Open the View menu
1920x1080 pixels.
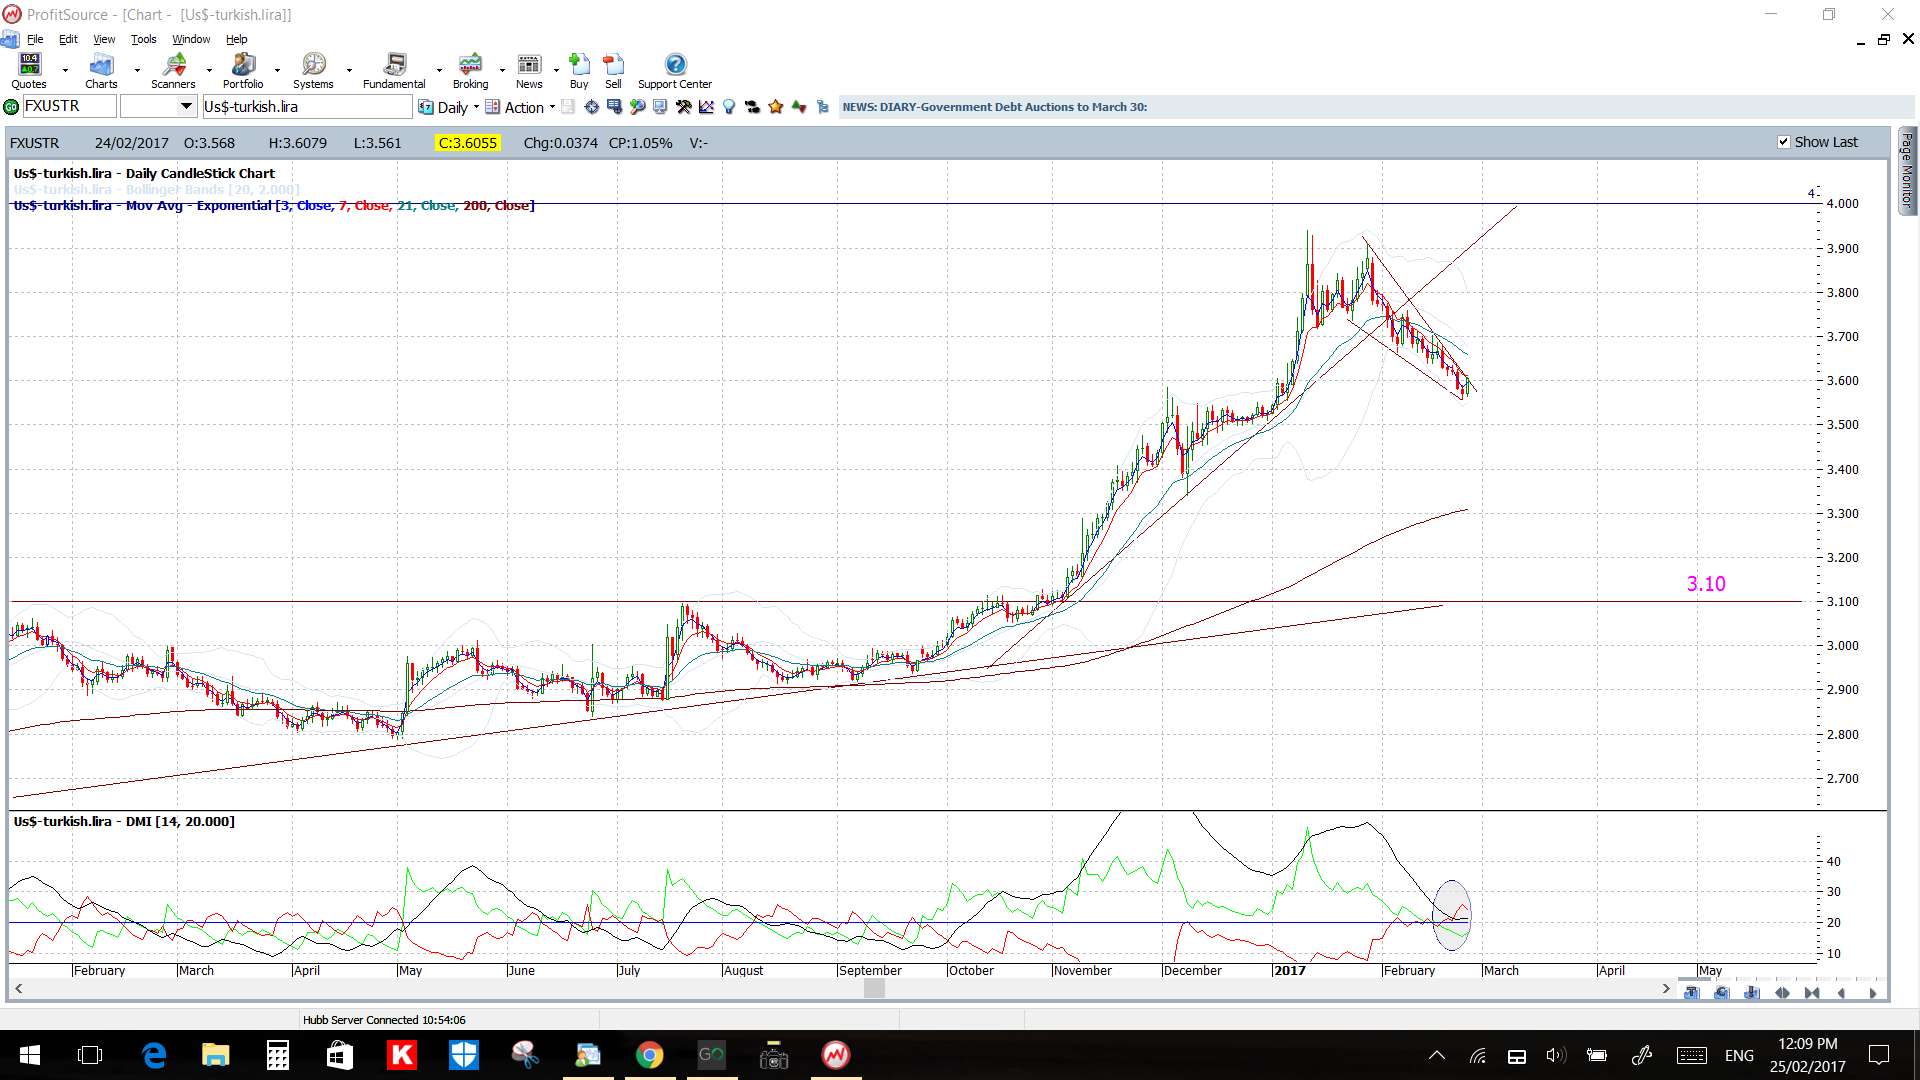(x=104, y=39)
